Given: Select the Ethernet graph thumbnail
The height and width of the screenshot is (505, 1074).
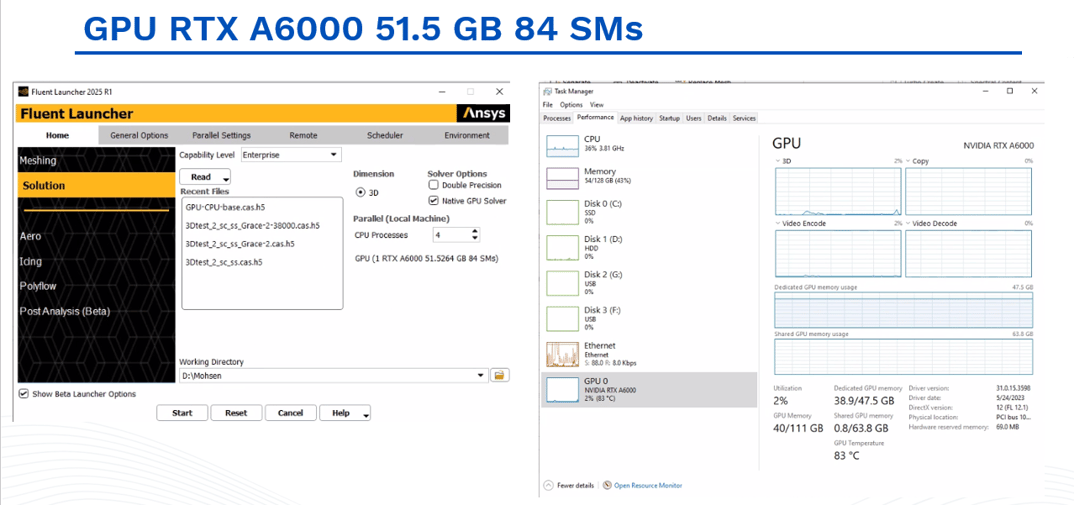Looking at the screenshot, I should [561, 353].
